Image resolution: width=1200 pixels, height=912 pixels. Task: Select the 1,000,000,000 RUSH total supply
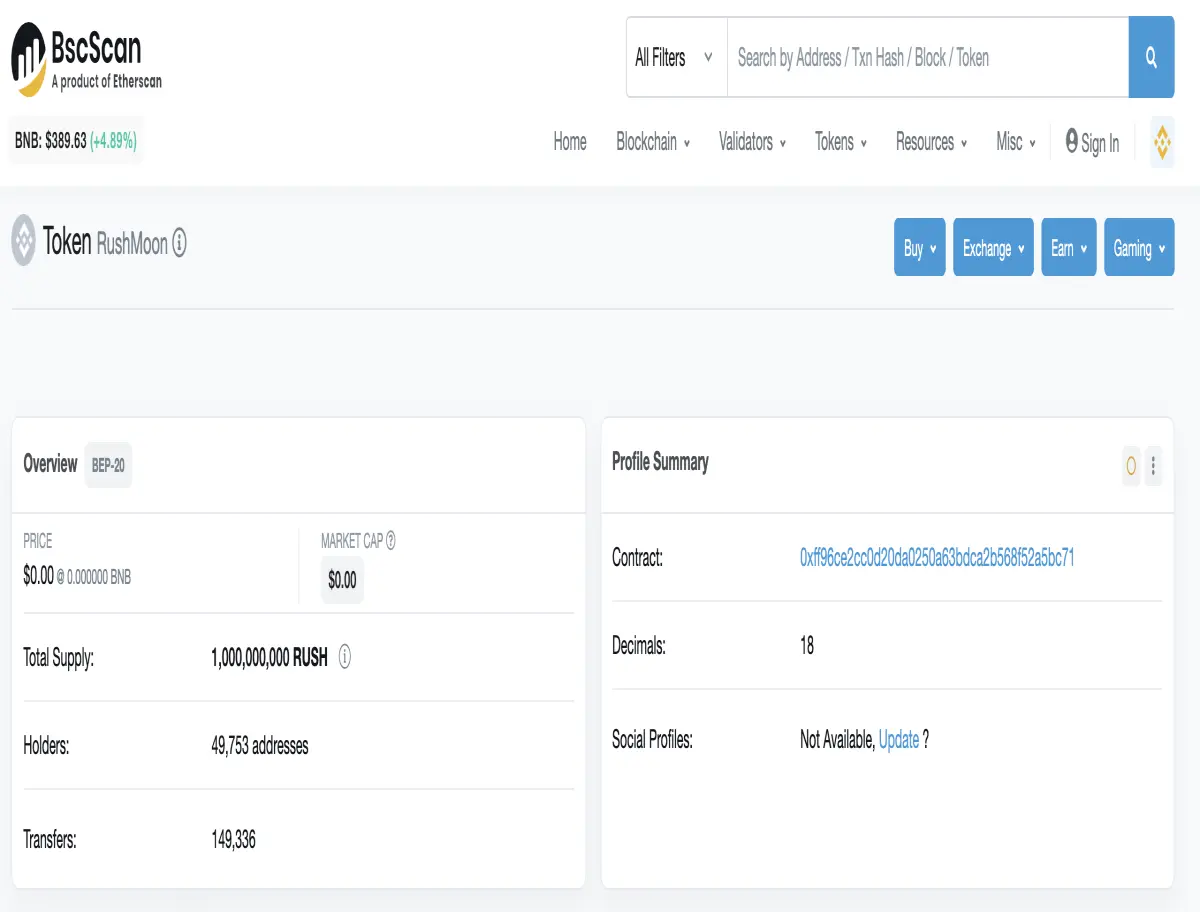click(x=269, y=658)
